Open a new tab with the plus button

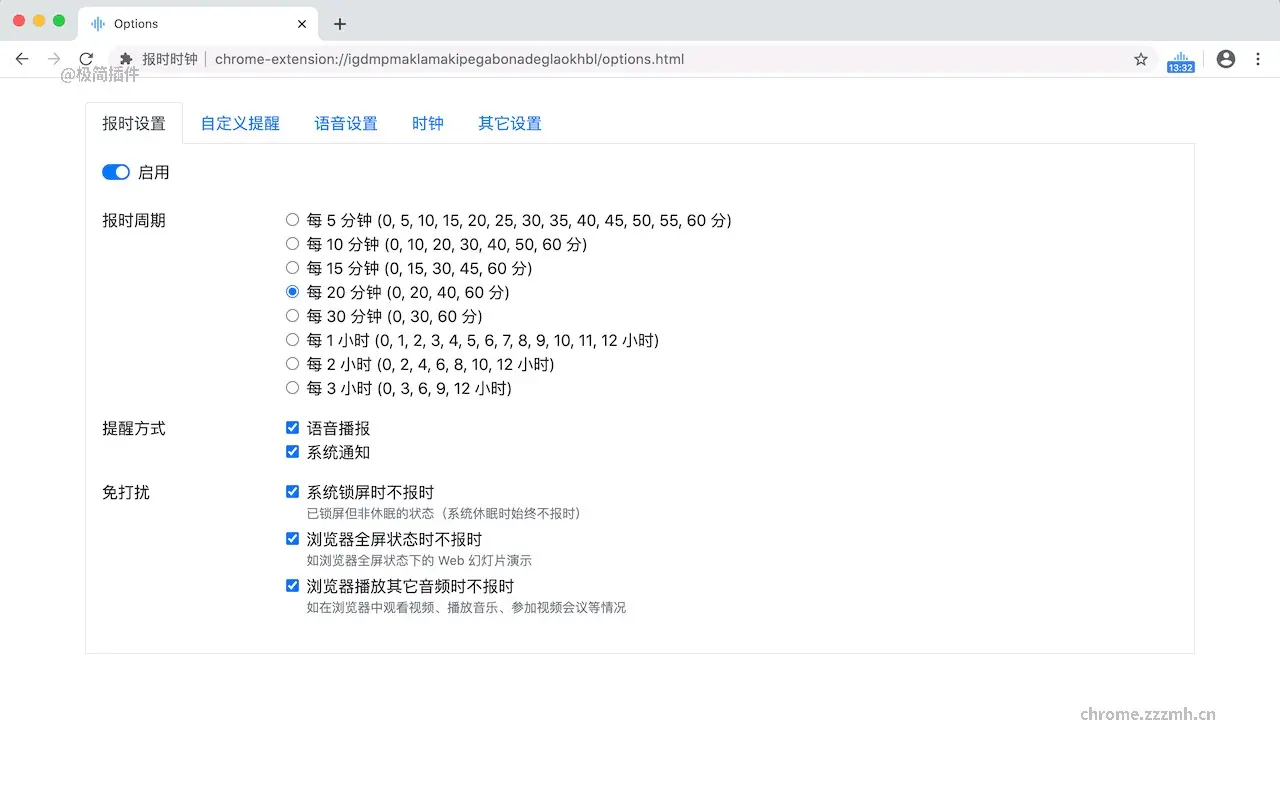(x=339, y=22)
